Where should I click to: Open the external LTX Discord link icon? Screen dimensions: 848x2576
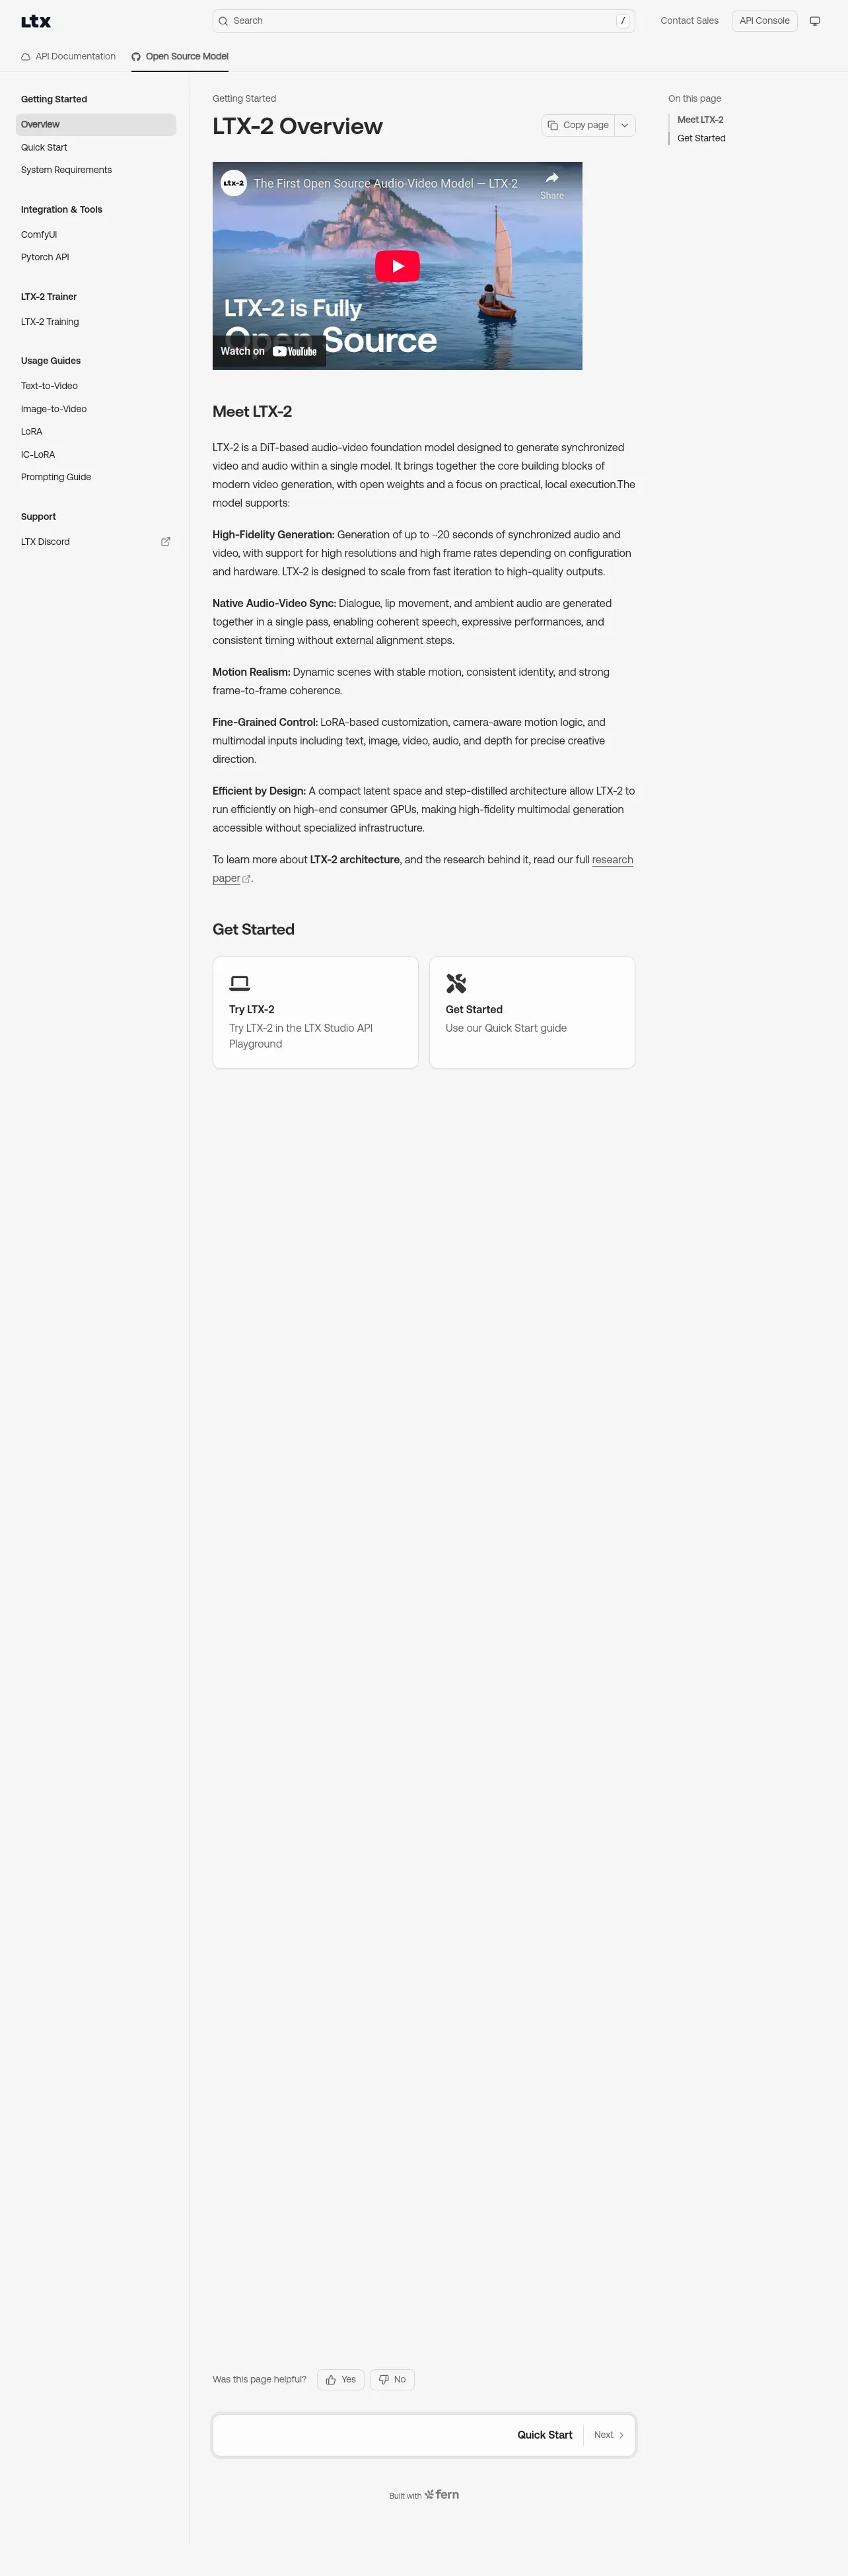tap(166, 542)
